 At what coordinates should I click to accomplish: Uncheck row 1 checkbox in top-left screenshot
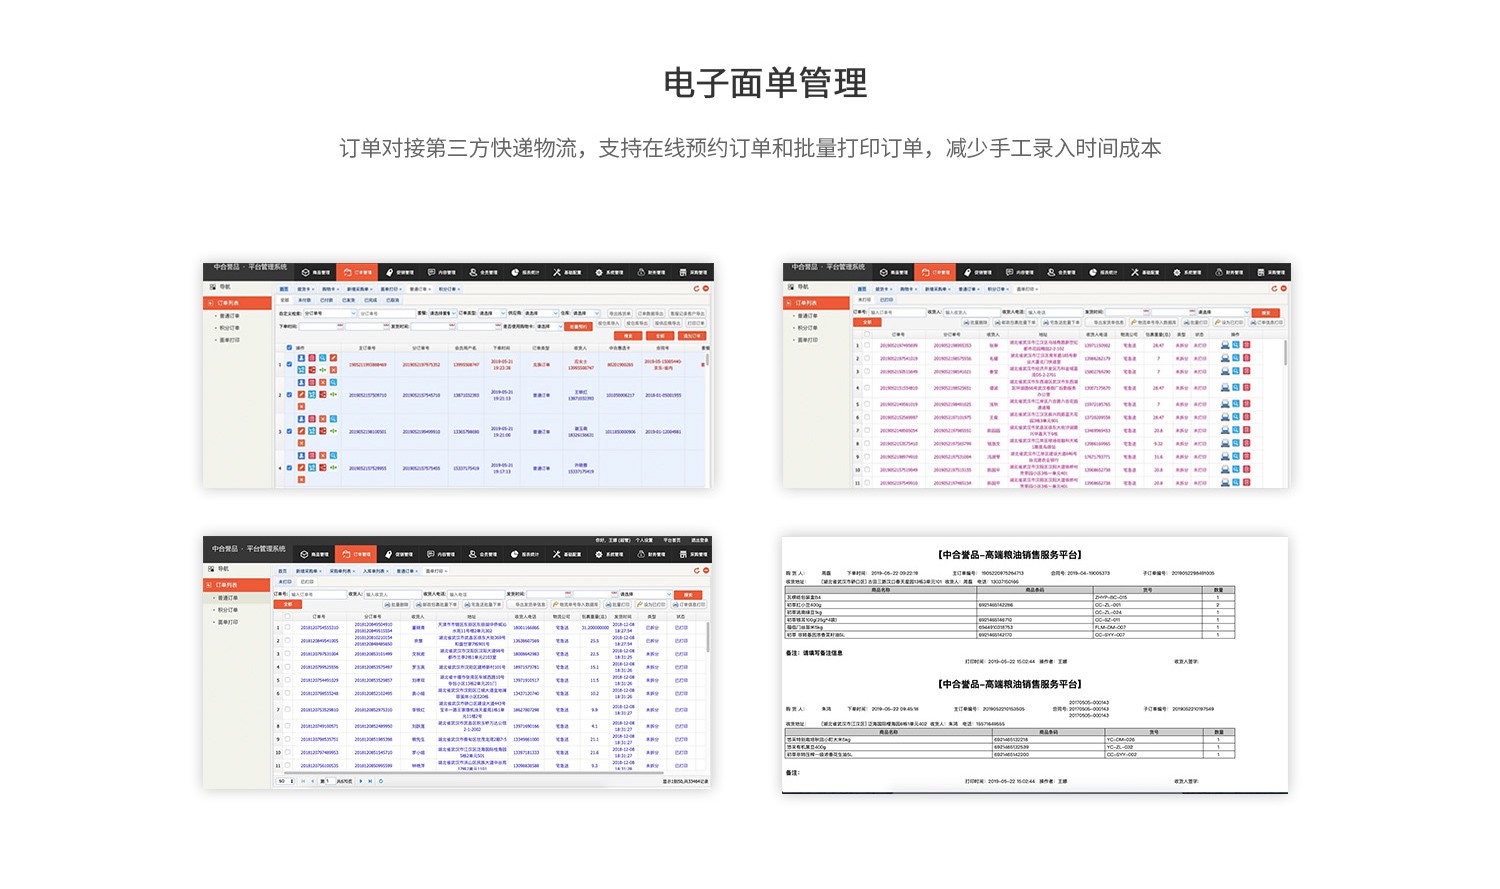289,364
